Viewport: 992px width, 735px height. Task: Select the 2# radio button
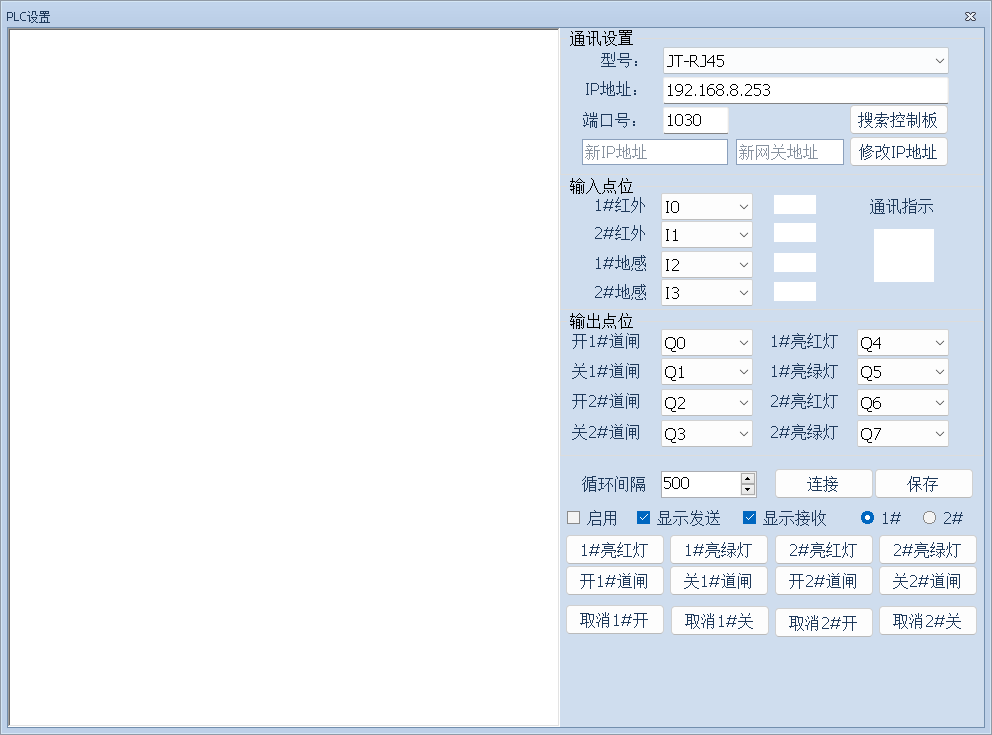click(929, 518)
